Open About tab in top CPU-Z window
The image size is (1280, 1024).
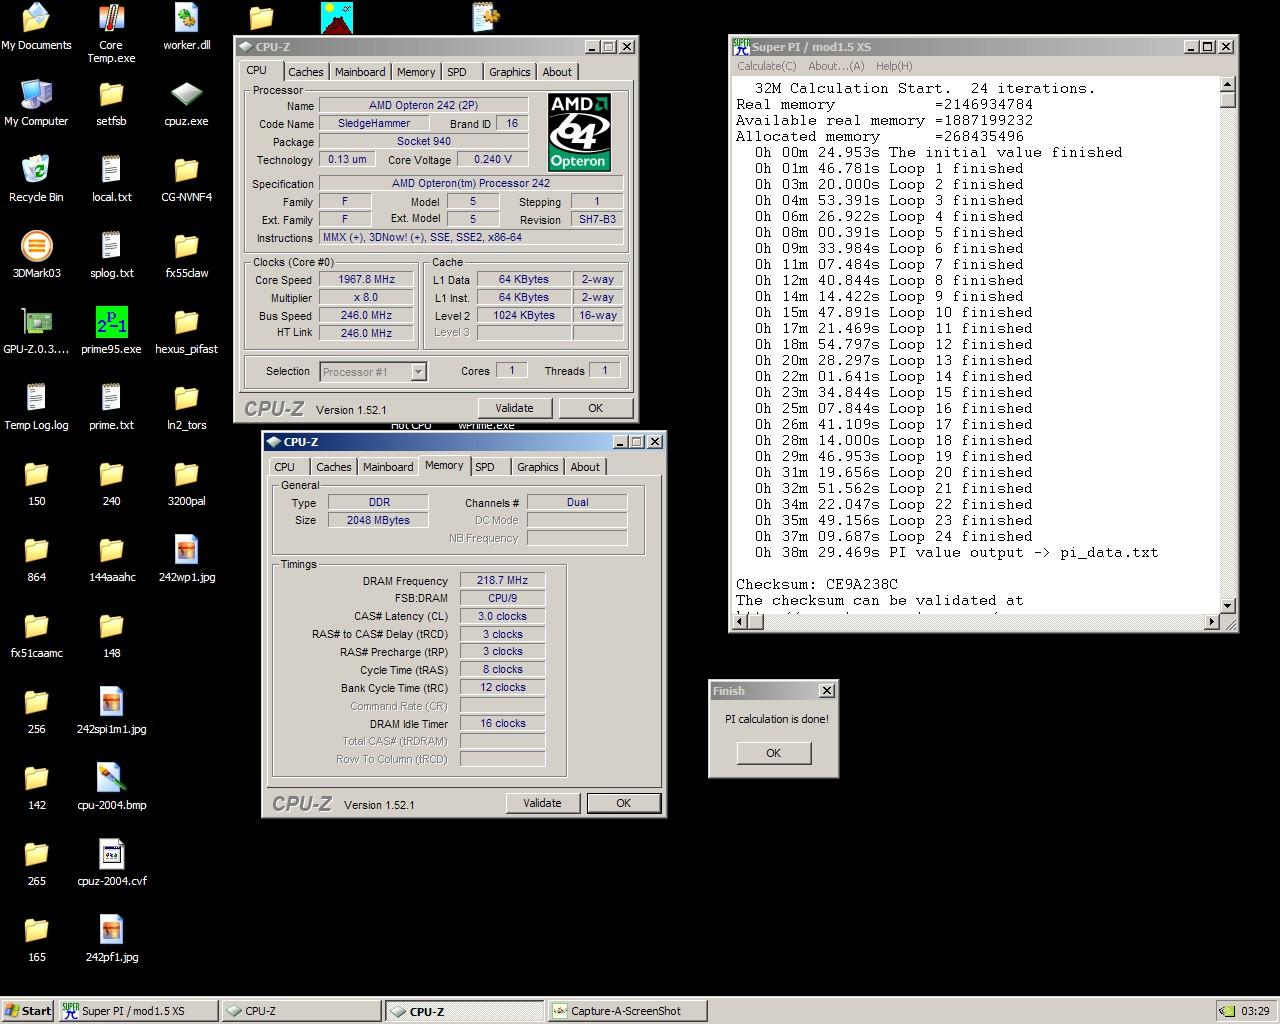click(557, 72)
